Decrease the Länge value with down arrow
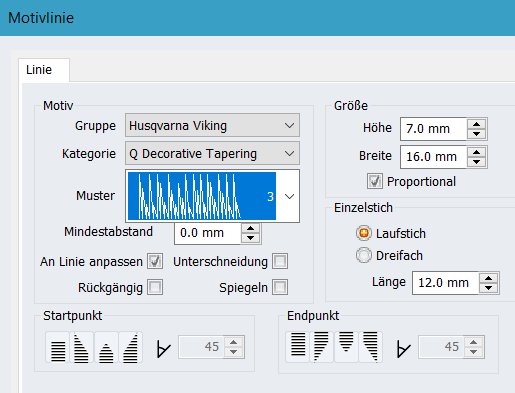 488,288
